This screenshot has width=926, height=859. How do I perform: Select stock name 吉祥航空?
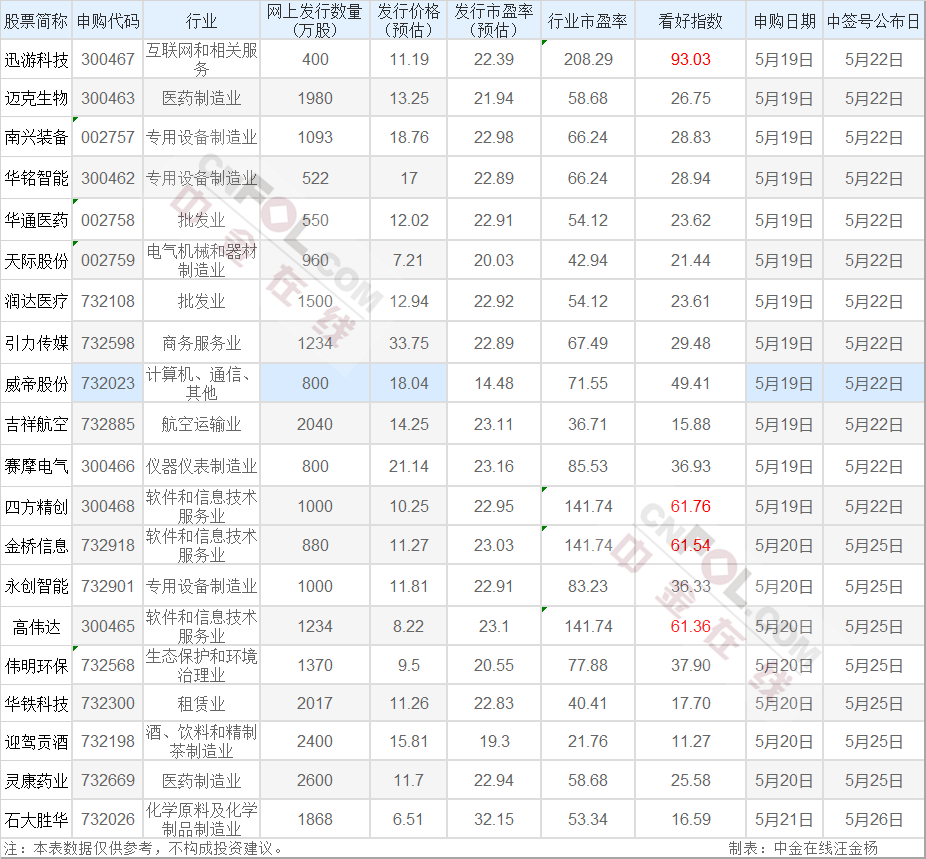pyautogui.click(x=36, y=424)
